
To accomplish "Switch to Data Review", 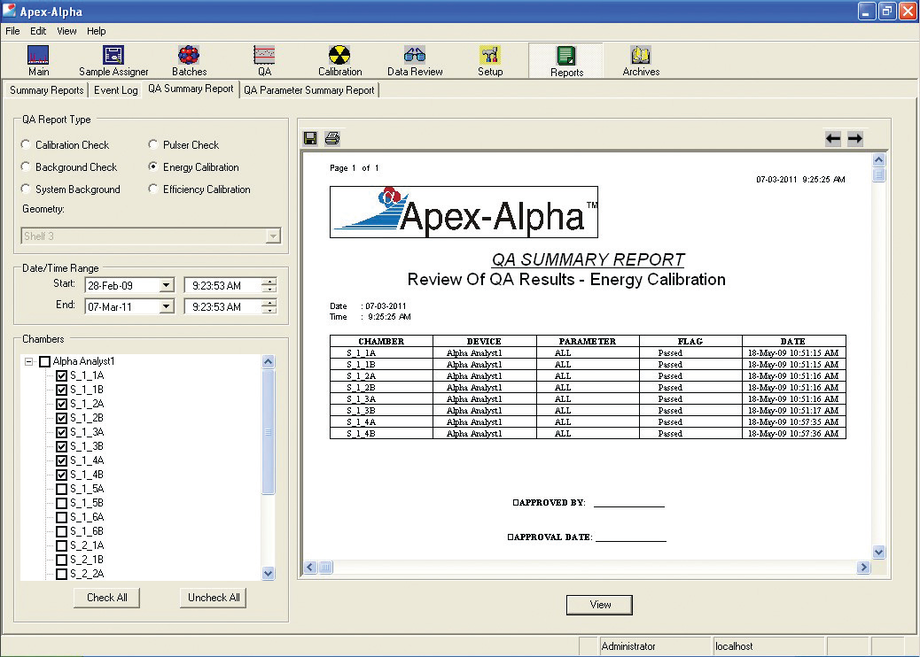I will [414, 60].
